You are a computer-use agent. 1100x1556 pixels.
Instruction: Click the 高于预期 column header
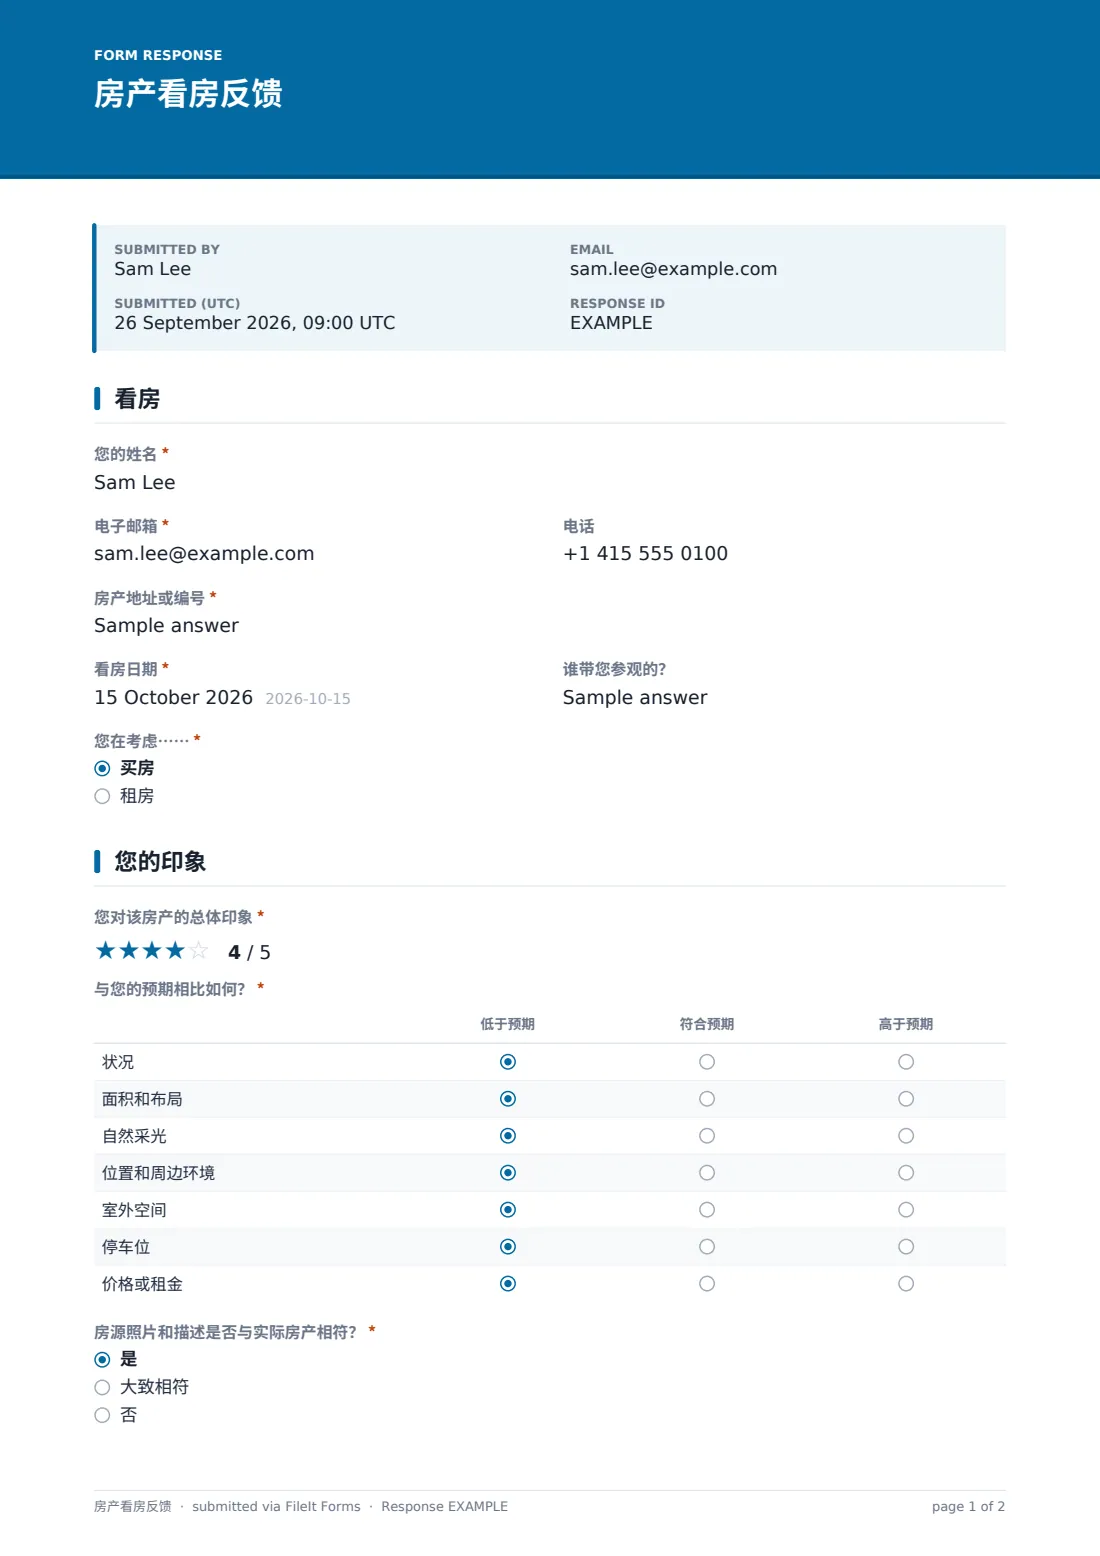point(906,1024)
